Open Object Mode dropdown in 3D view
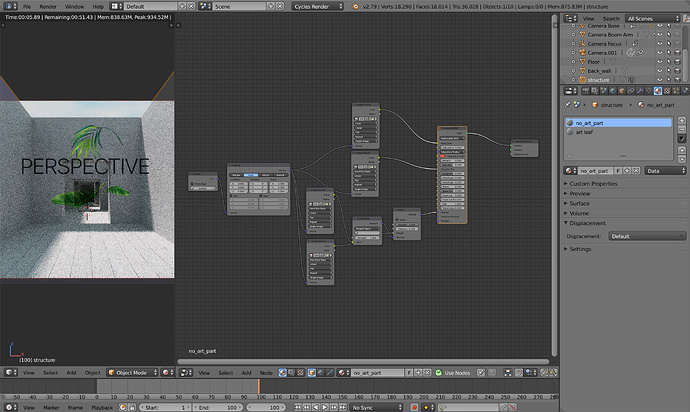Screen dimensions: 690x412 pyautogui.click(x=132, y=372)
